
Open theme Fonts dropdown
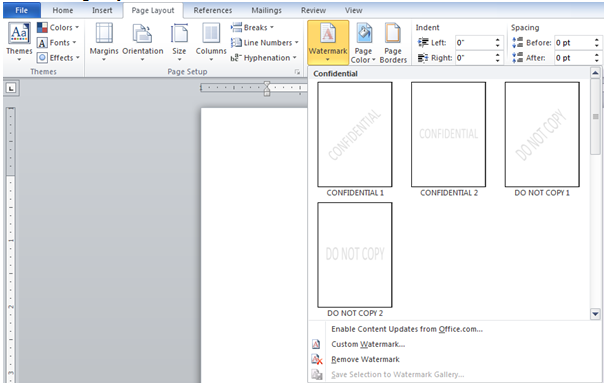tap(57, 42)
